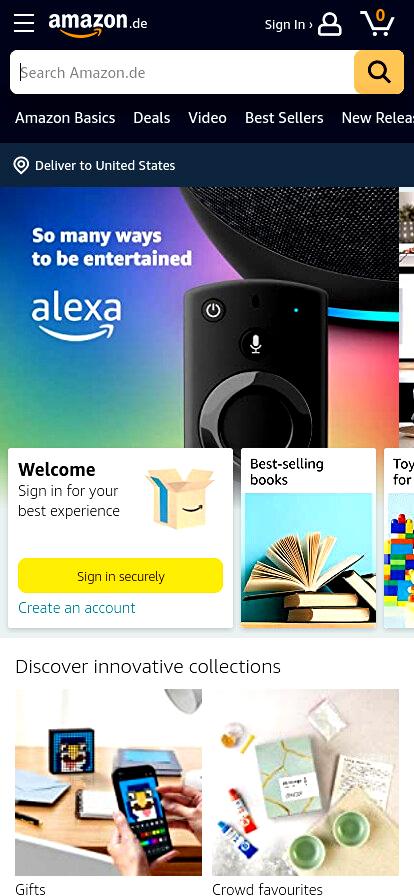The image size is (414, 896).
Task: Go to the Deals tab
Action: (x=152, y=118)
